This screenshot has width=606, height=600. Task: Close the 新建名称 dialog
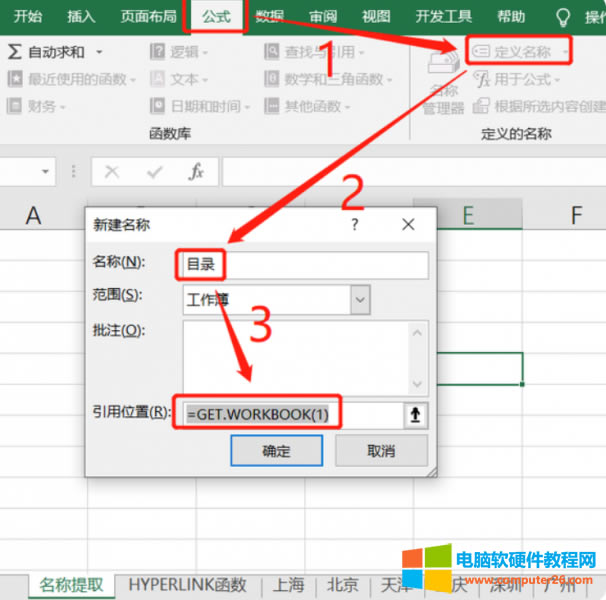tap(408, 224)
